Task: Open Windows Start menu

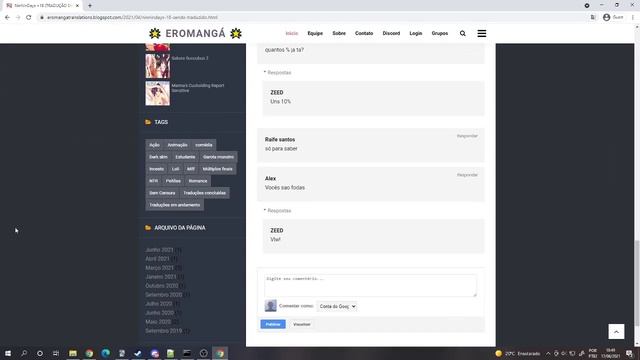Action: 8,353
